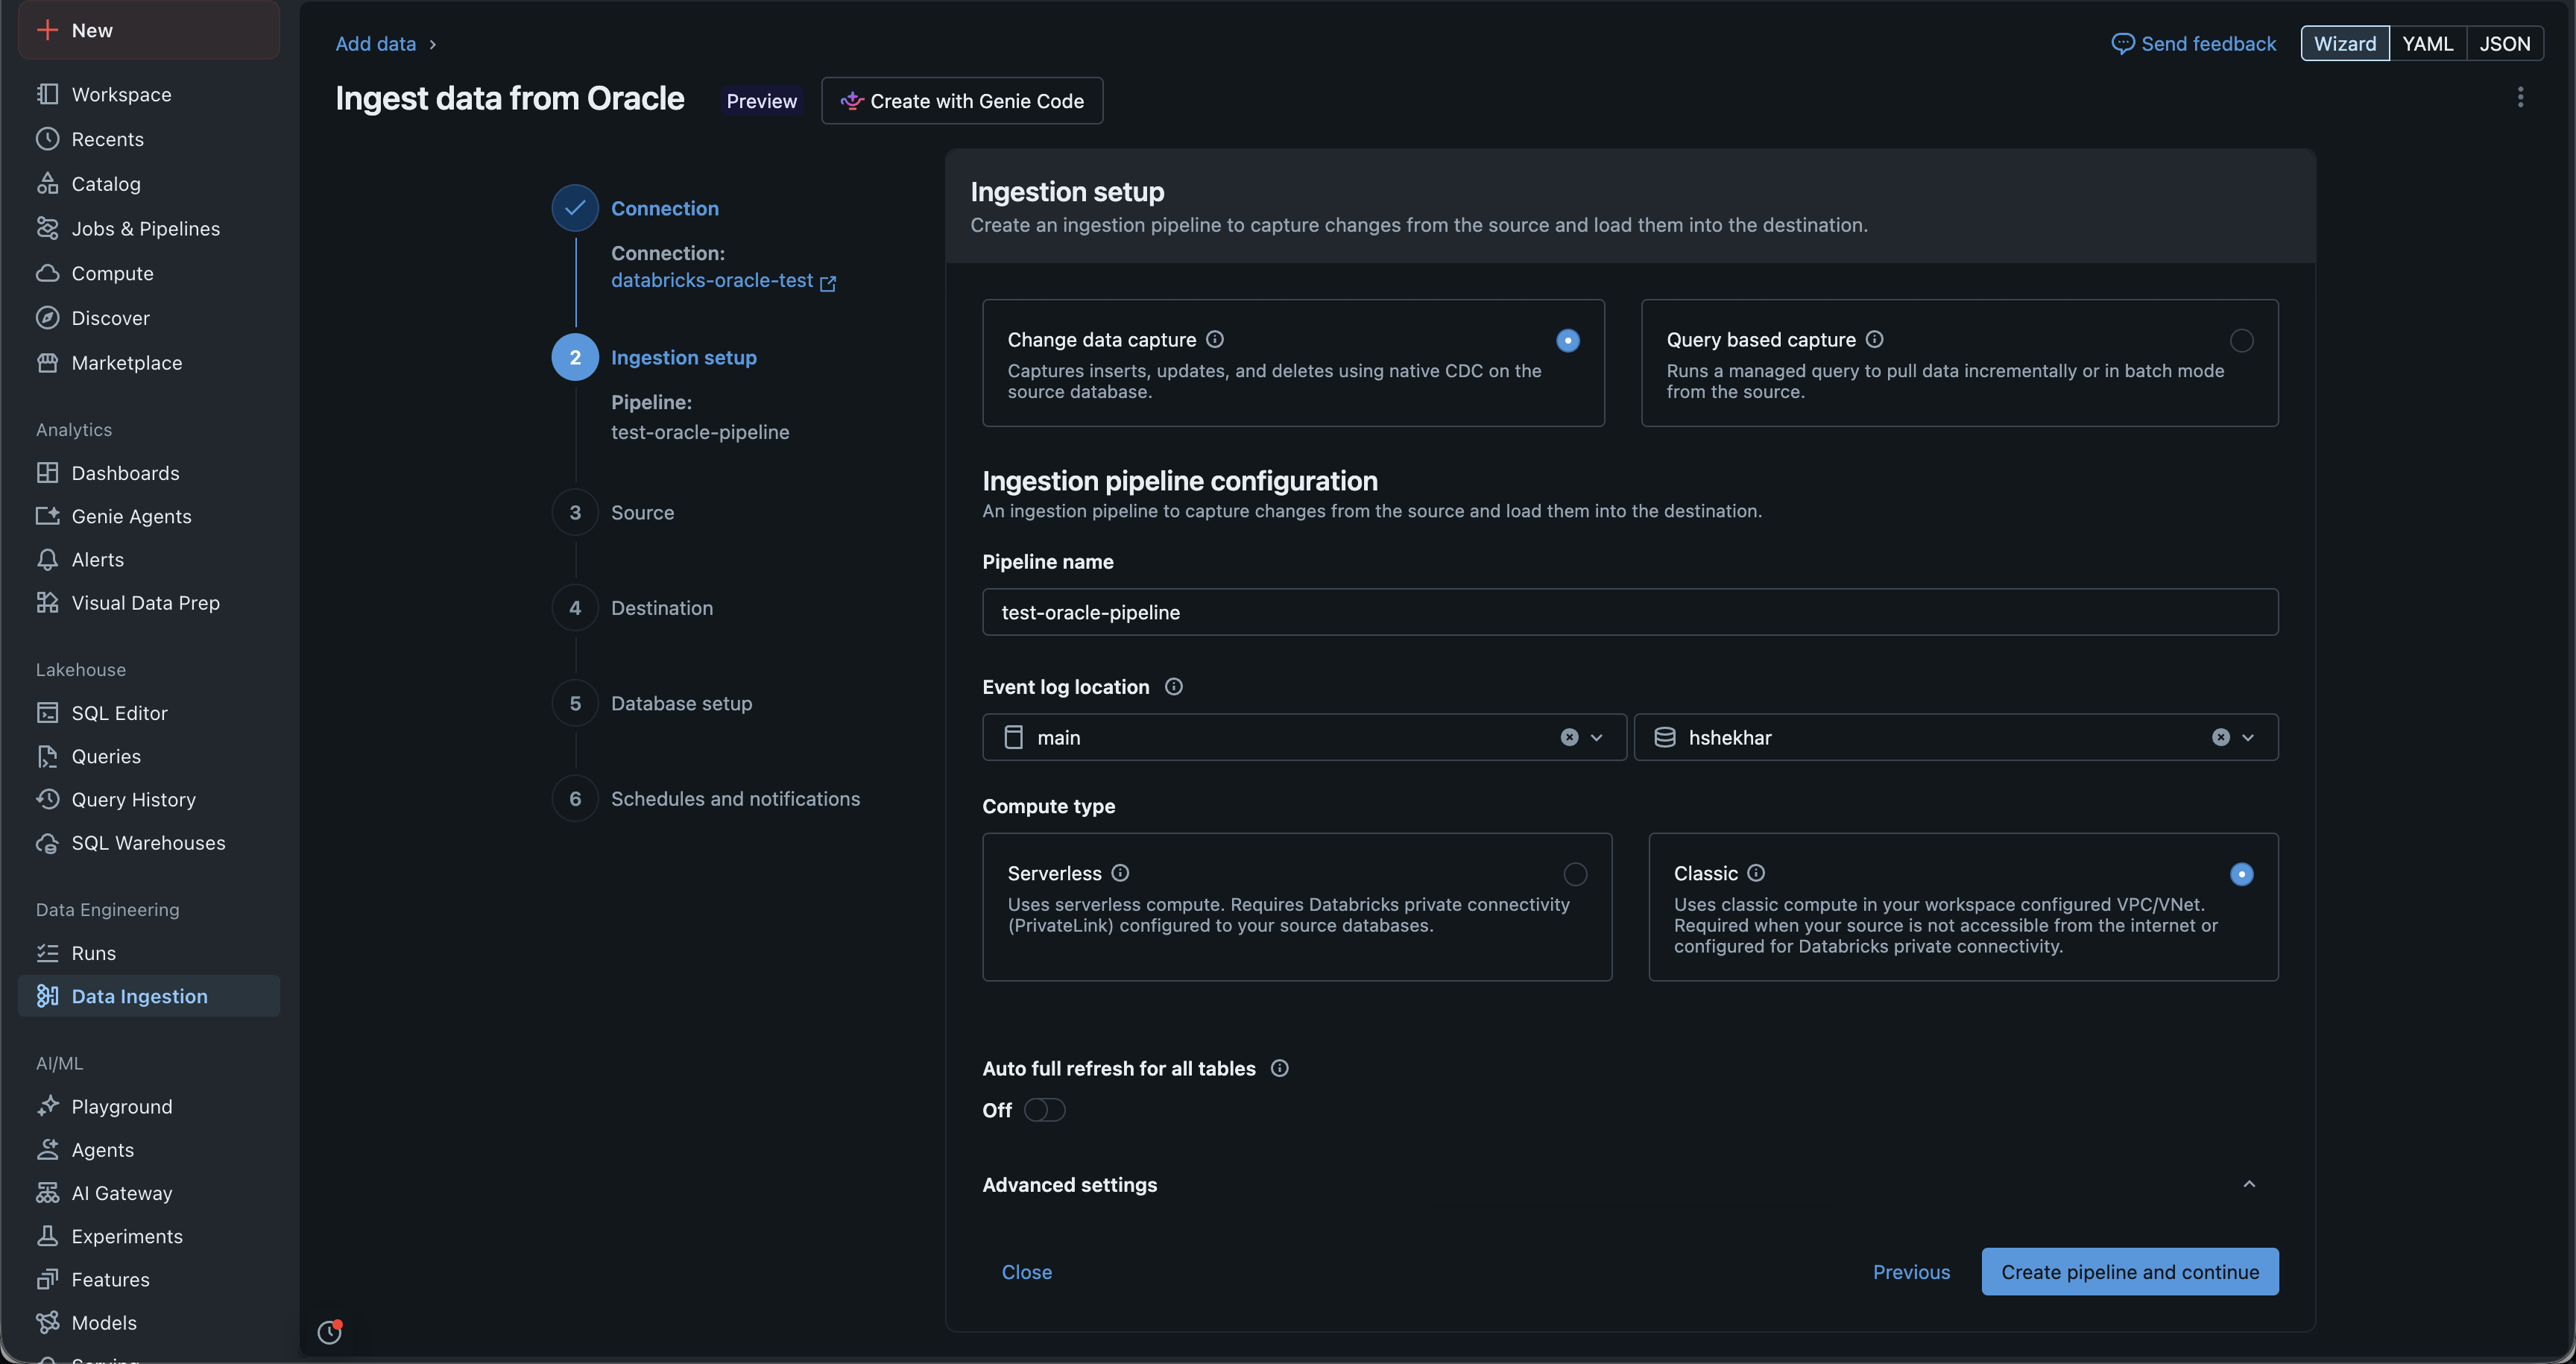Click the Ingestion setup step label
The width and height of the screenshot is (2576, 1364).
coord(683,357)
